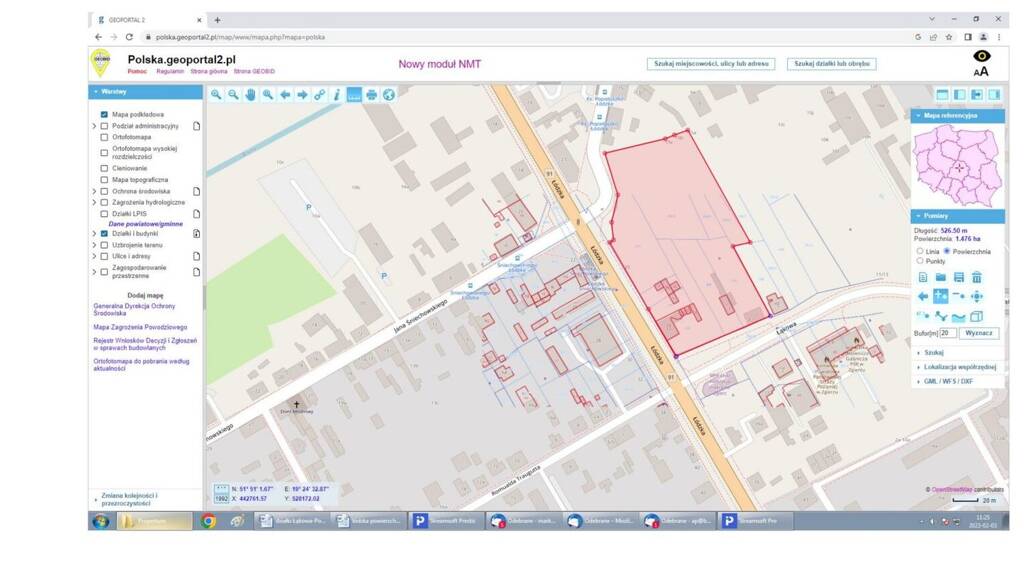Image resolution: width=1024 pixels, height=576 pixels.
Task: Enable the Ortofotomapa layer checkbox
Action: coord(104,137)
